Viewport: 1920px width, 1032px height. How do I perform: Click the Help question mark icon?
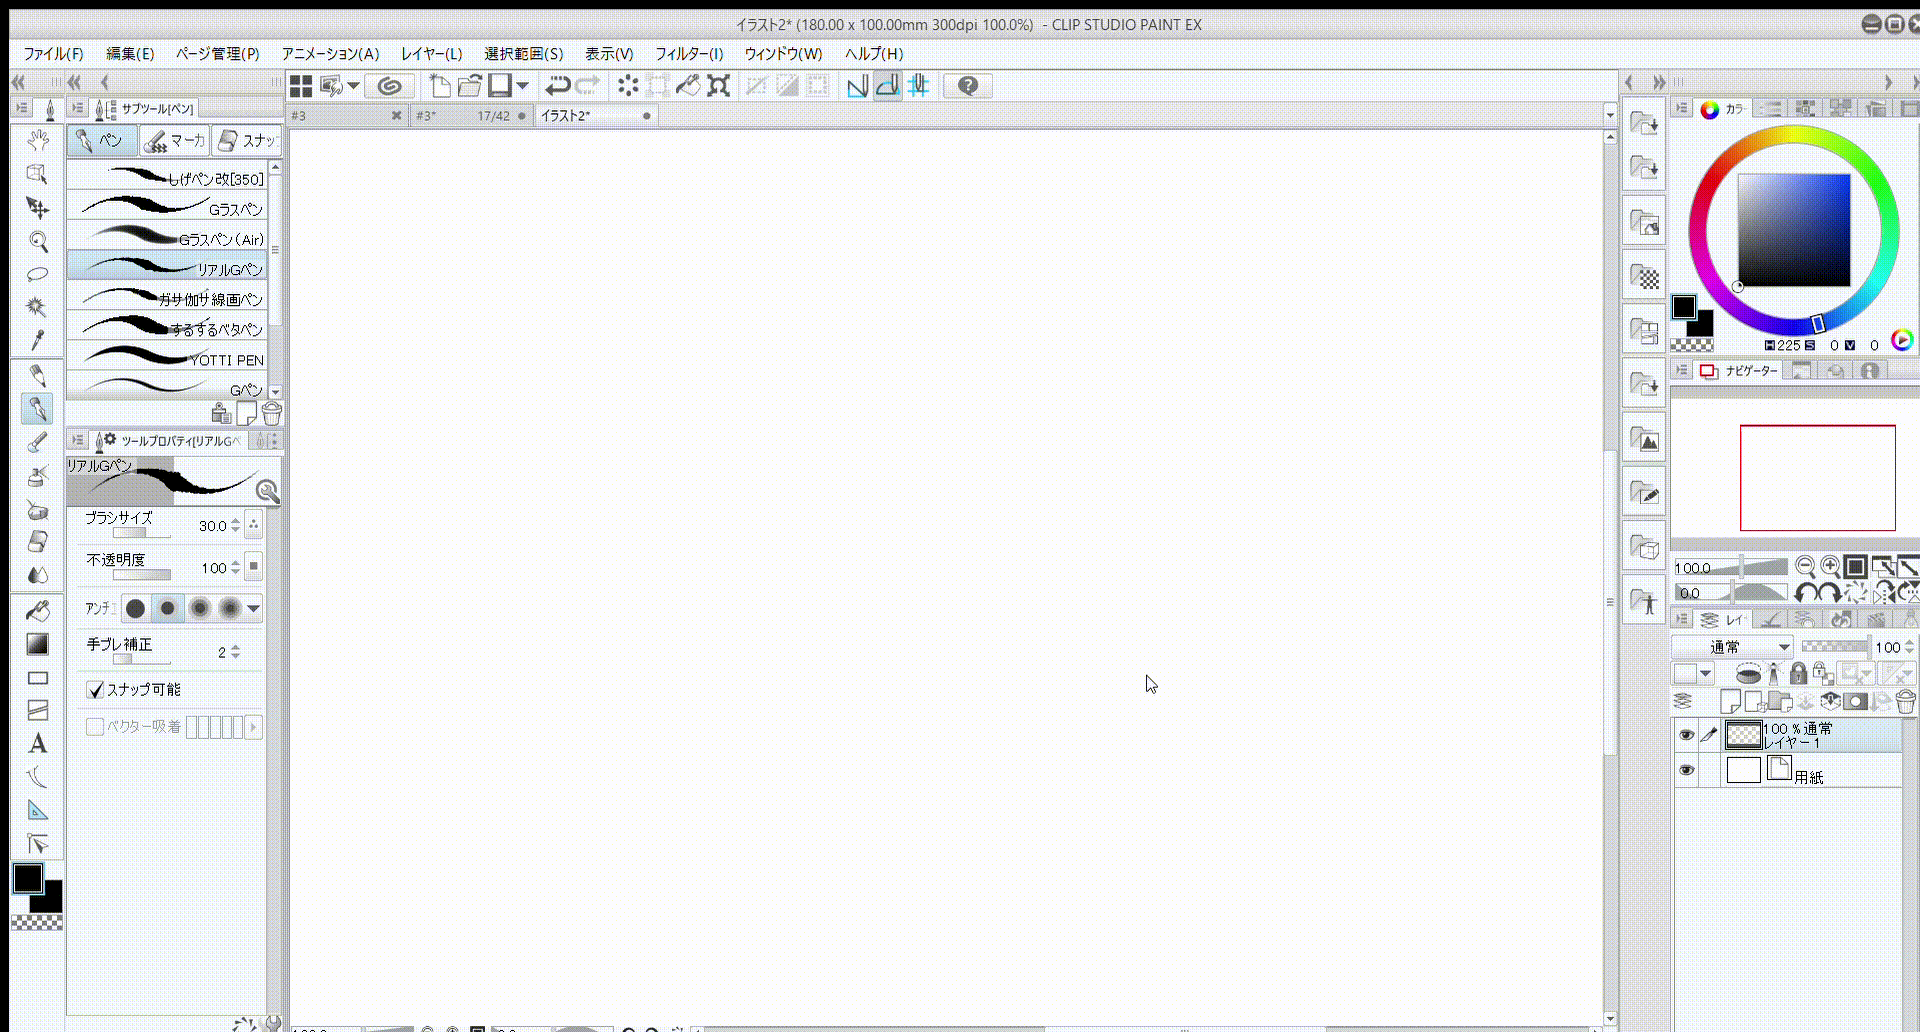pos(967,86)
